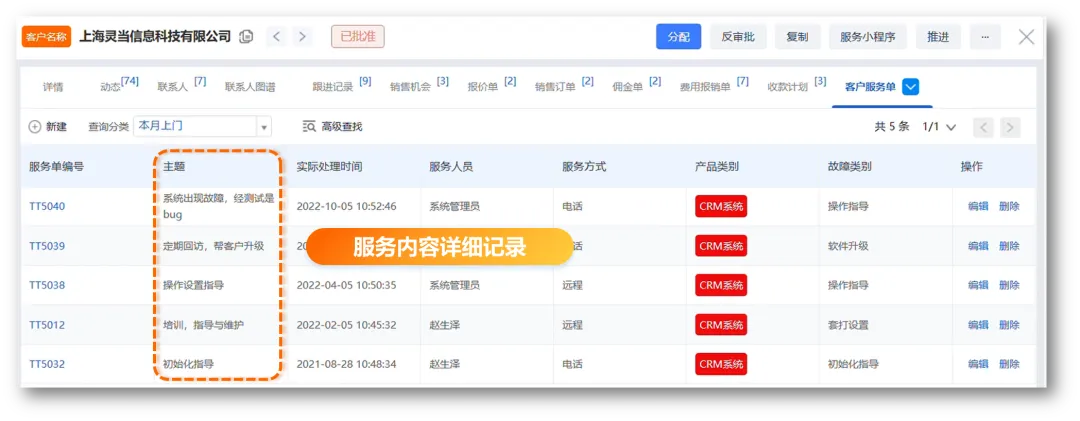Click the copy icon beside the company name
Image resolution: width=1080 pixels, height=421 pixels.
246,37
